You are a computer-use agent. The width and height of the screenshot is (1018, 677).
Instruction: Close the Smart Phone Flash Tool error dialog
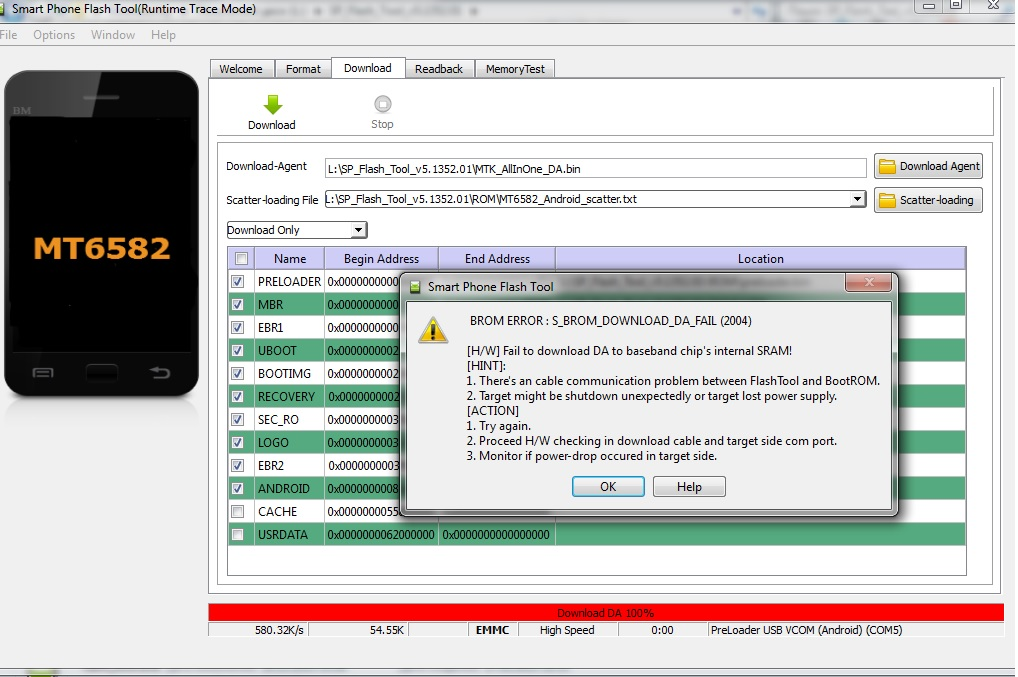868,285
